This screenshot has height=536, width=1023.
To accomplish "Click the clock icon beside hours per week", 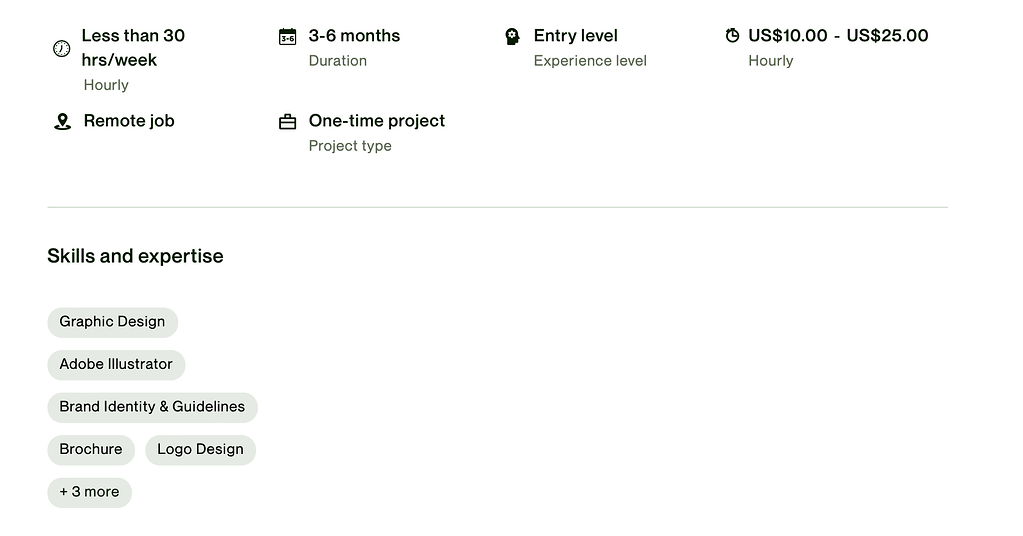I will 61,48.
